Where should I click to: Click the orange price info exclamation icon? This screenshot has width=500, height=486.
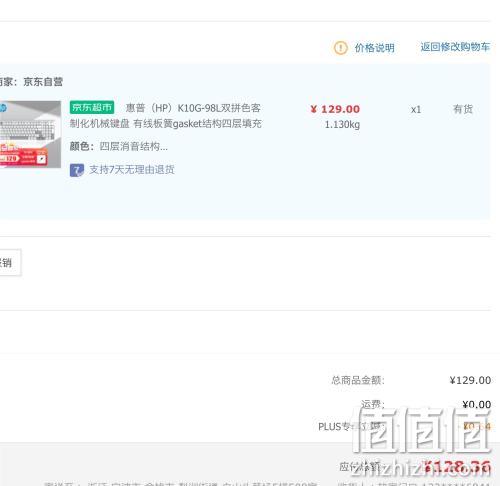(x=340, y=48)
